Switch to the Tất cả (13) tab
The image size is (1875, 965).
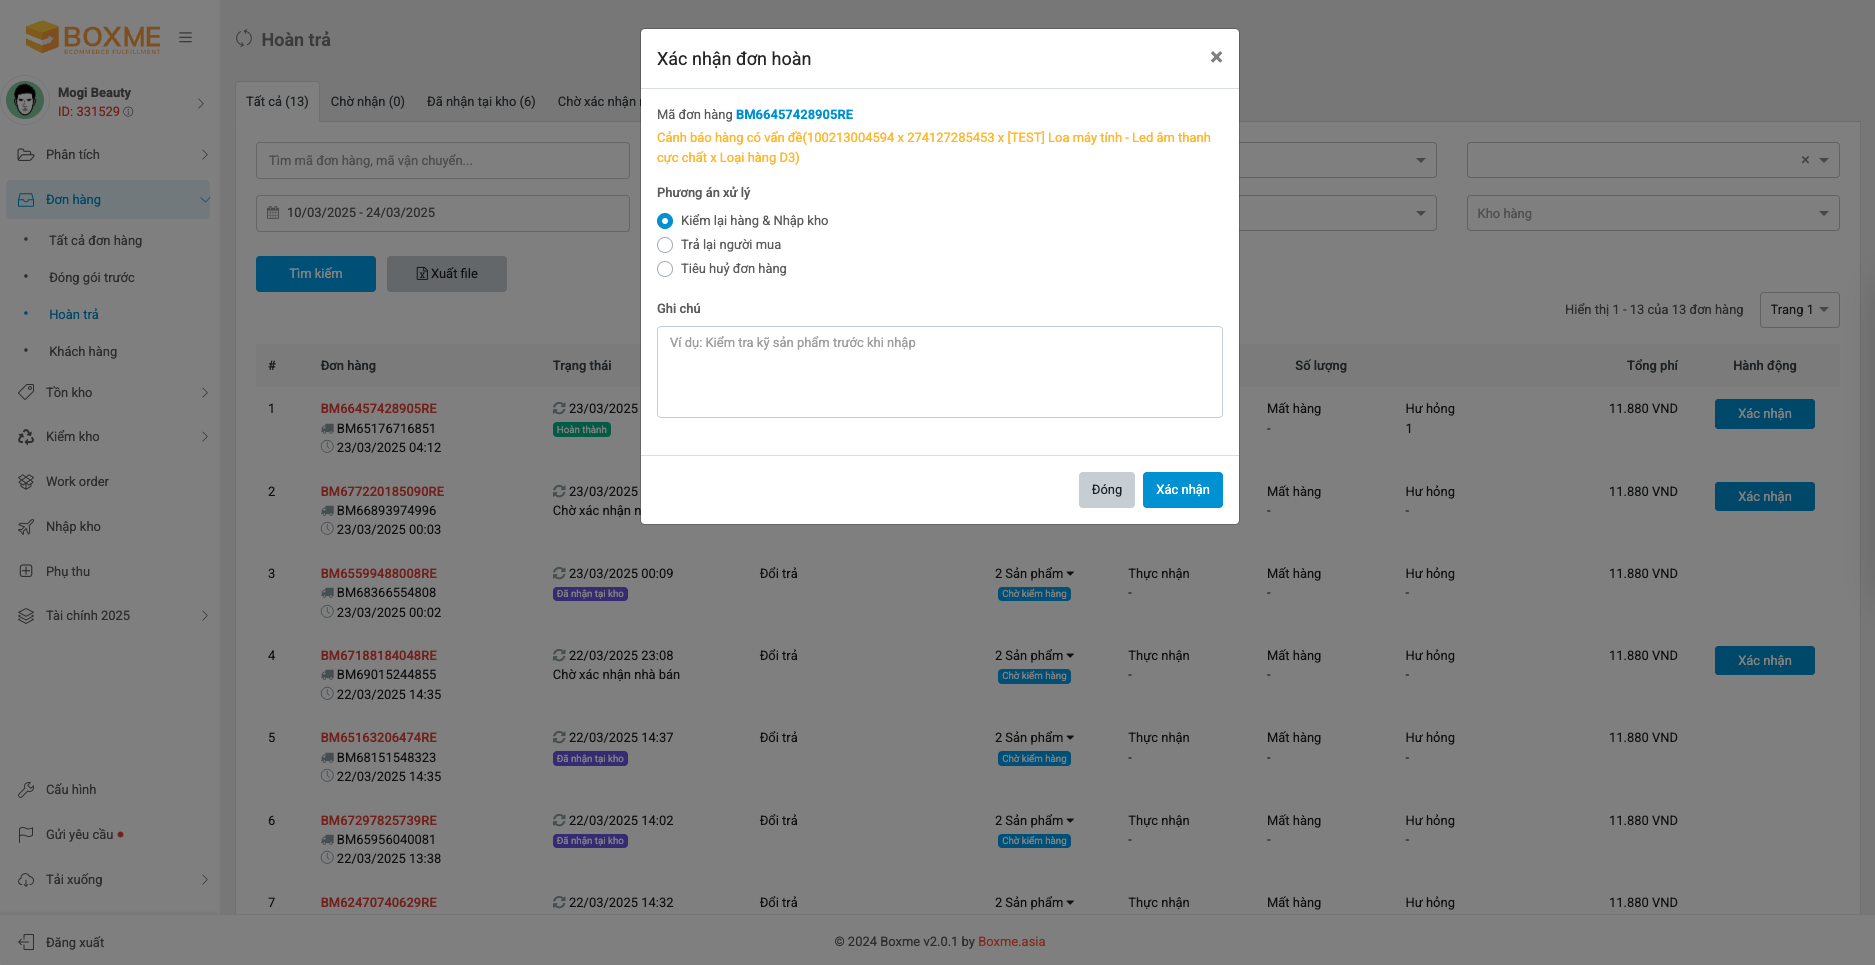(277, 102)
